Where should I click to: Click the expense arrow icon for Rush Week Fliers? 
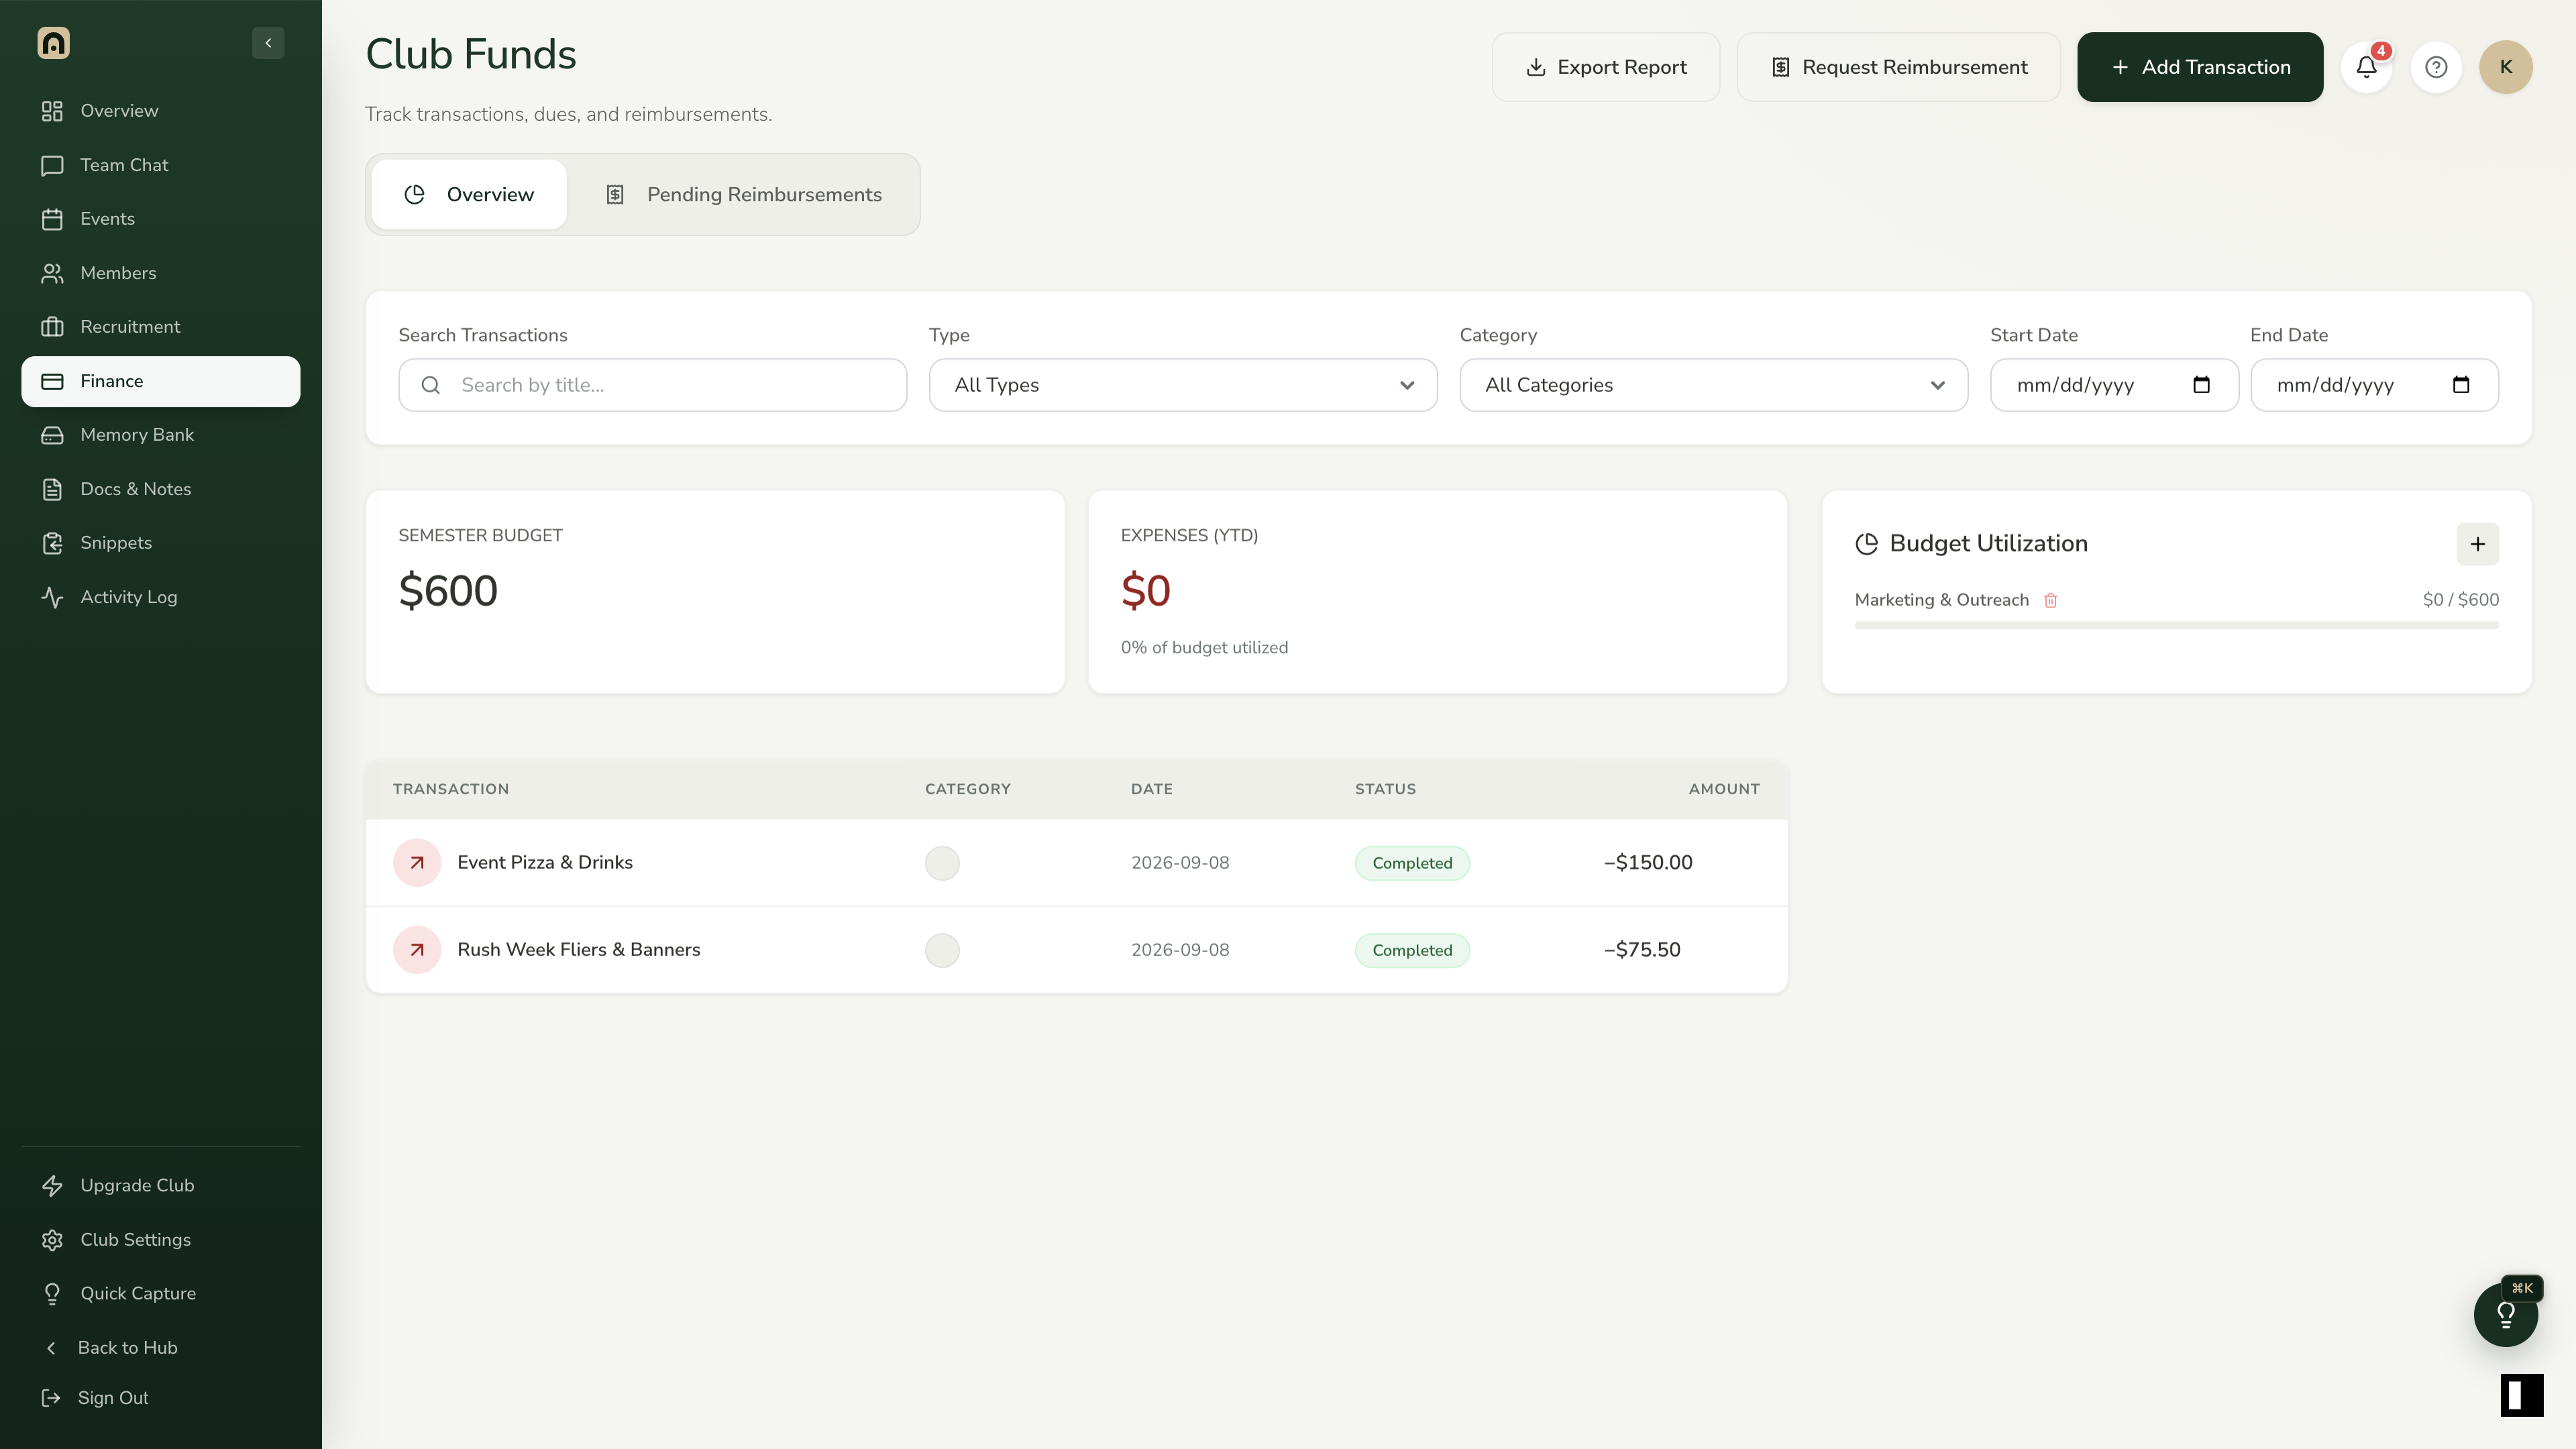click(x=417, y=950)
